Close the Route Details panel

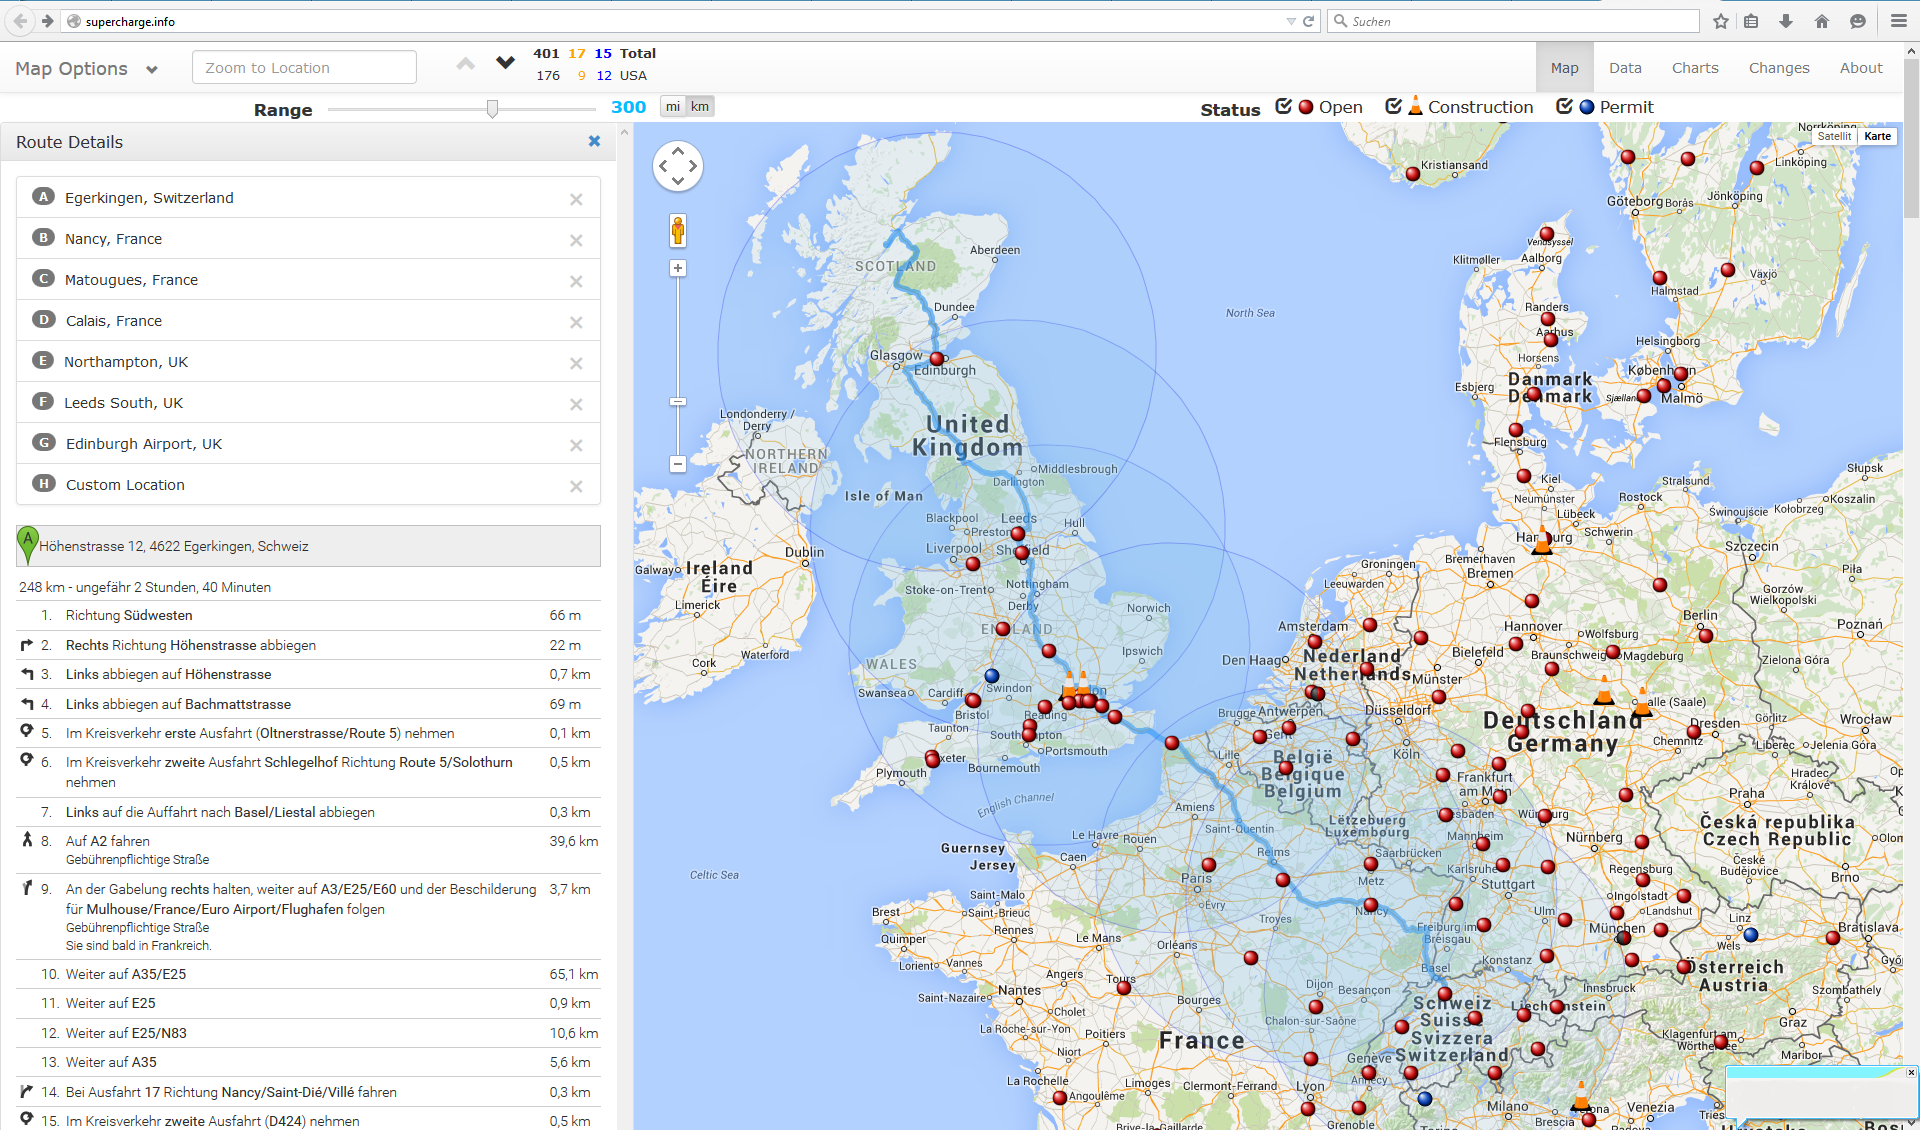[594, 142]
